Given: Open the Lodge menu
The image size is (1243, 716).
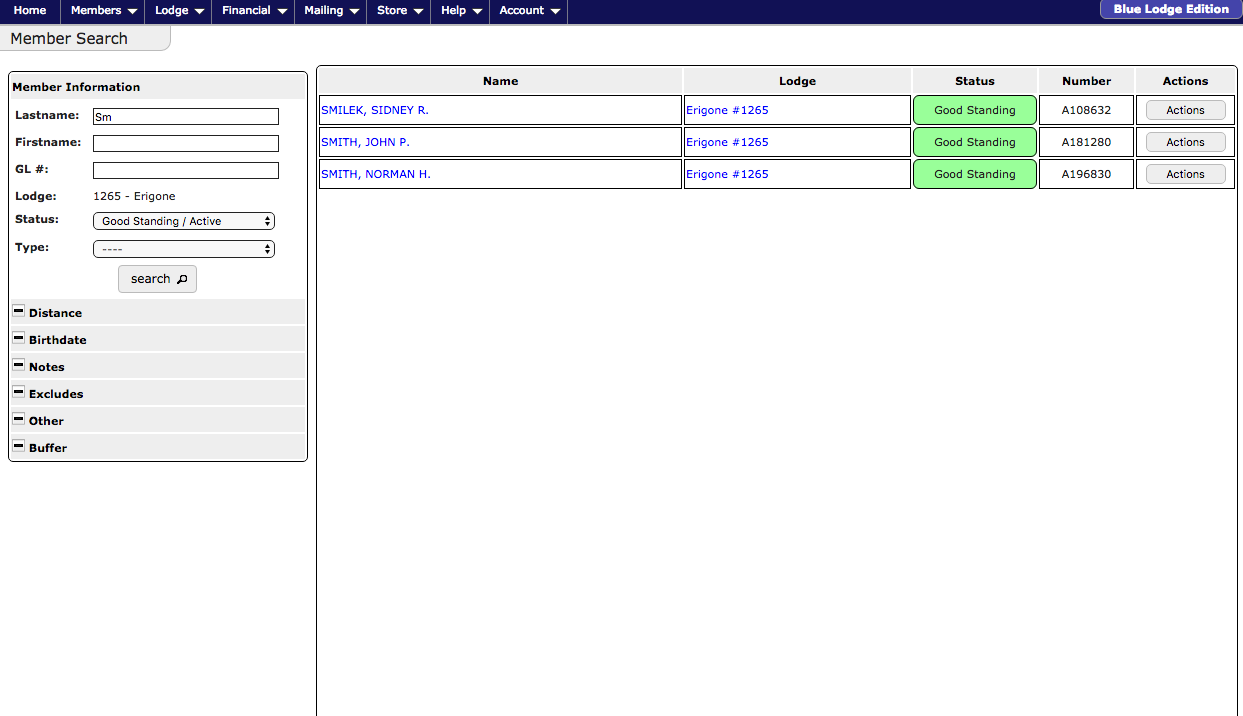Looking at the screenshot, I should (179, 11).
